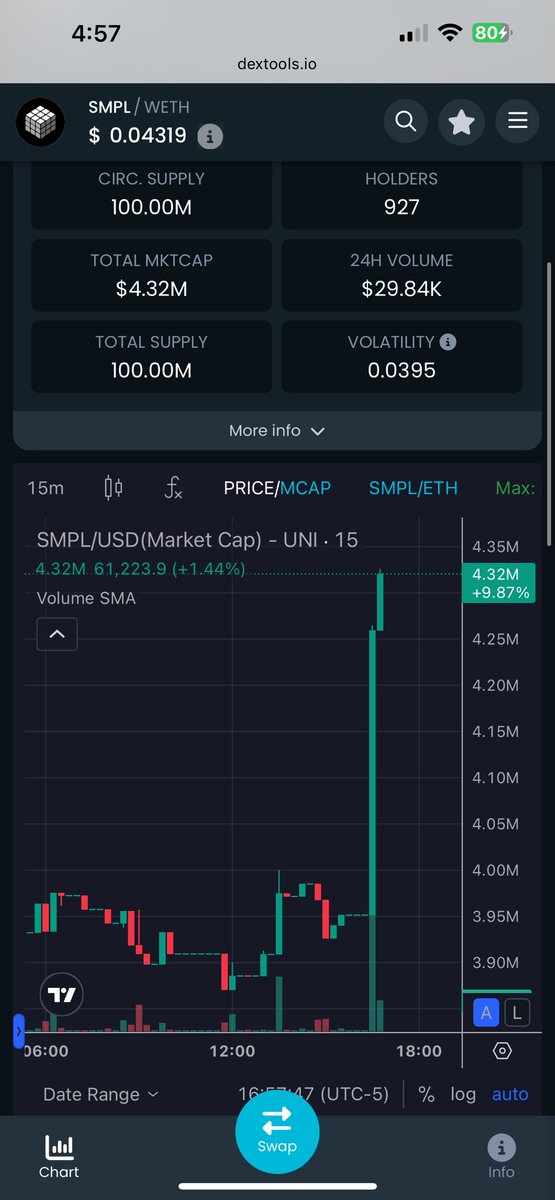Tap the iOS battery indicator
The height and width of the screenshot is (1200, 555).
[494, 33]
